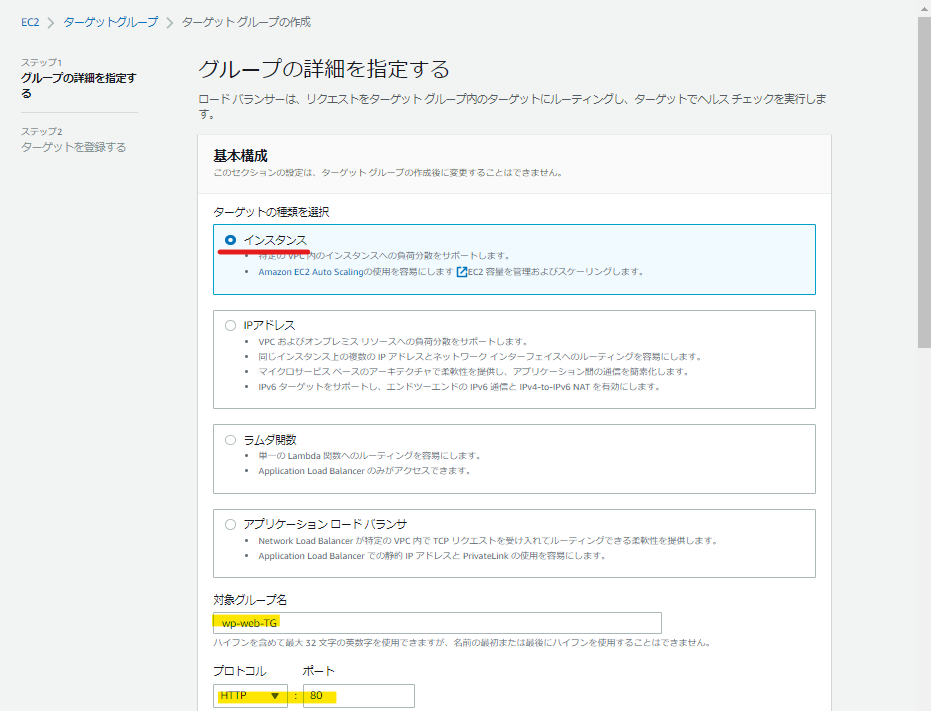Click external link icon after Auto Scaling text
Image resolution: width=931 pixels, height=711 pixels.
461,272
